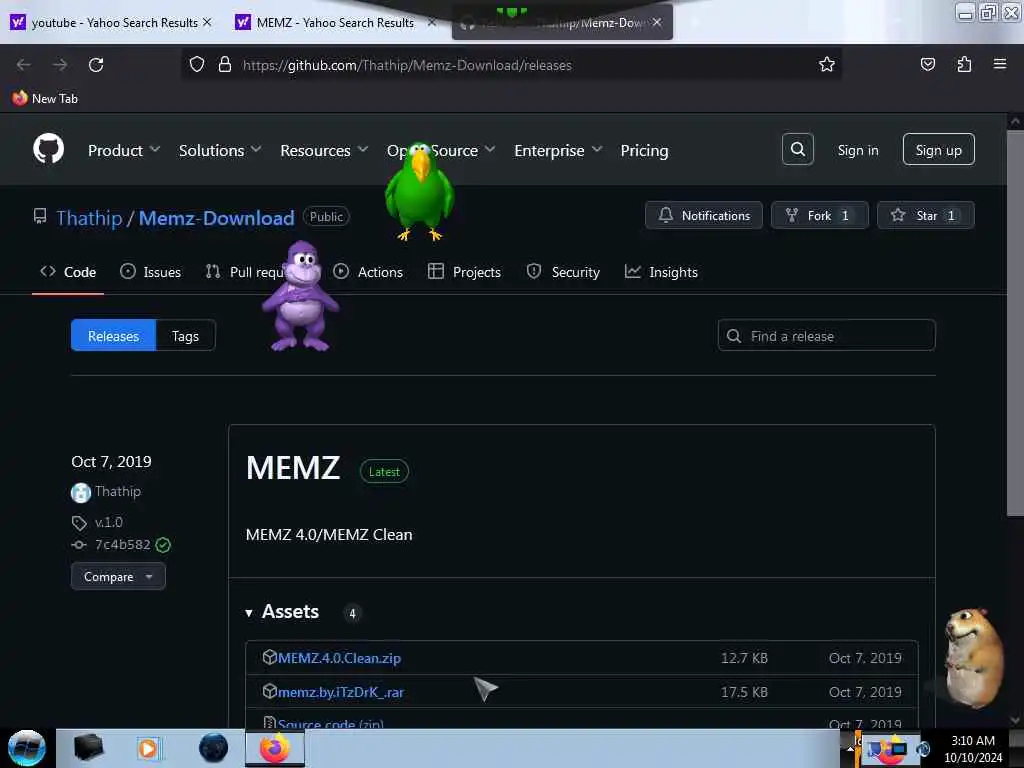Open the Issues repository tab

[151, 272]
